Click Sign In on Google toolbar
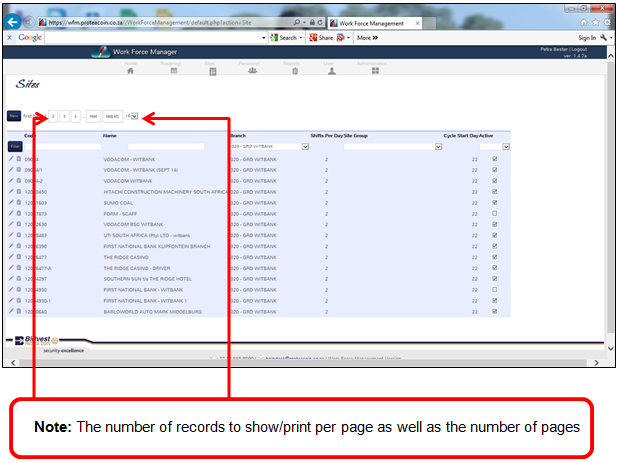The image size is (618, 463). click(587, 38)
